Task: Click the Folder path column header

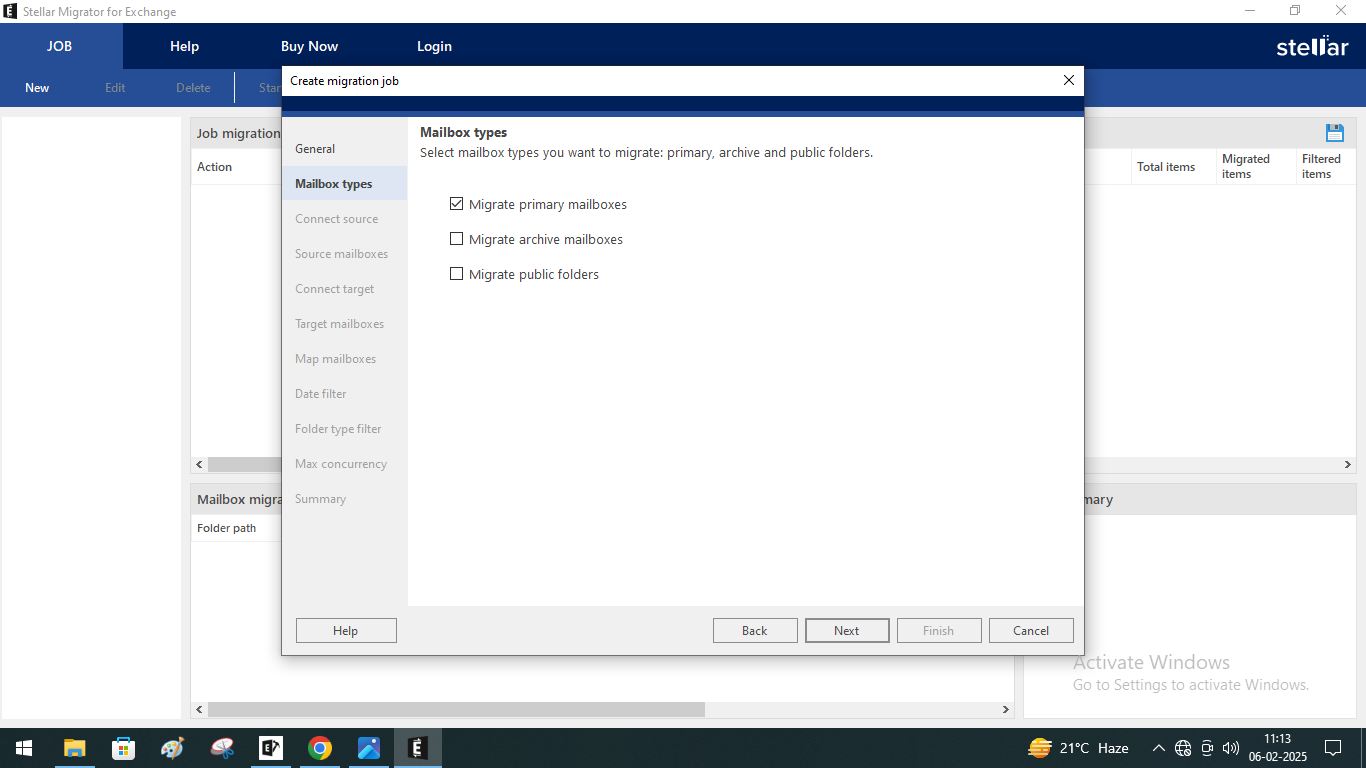Action: (x=227, y=528)
